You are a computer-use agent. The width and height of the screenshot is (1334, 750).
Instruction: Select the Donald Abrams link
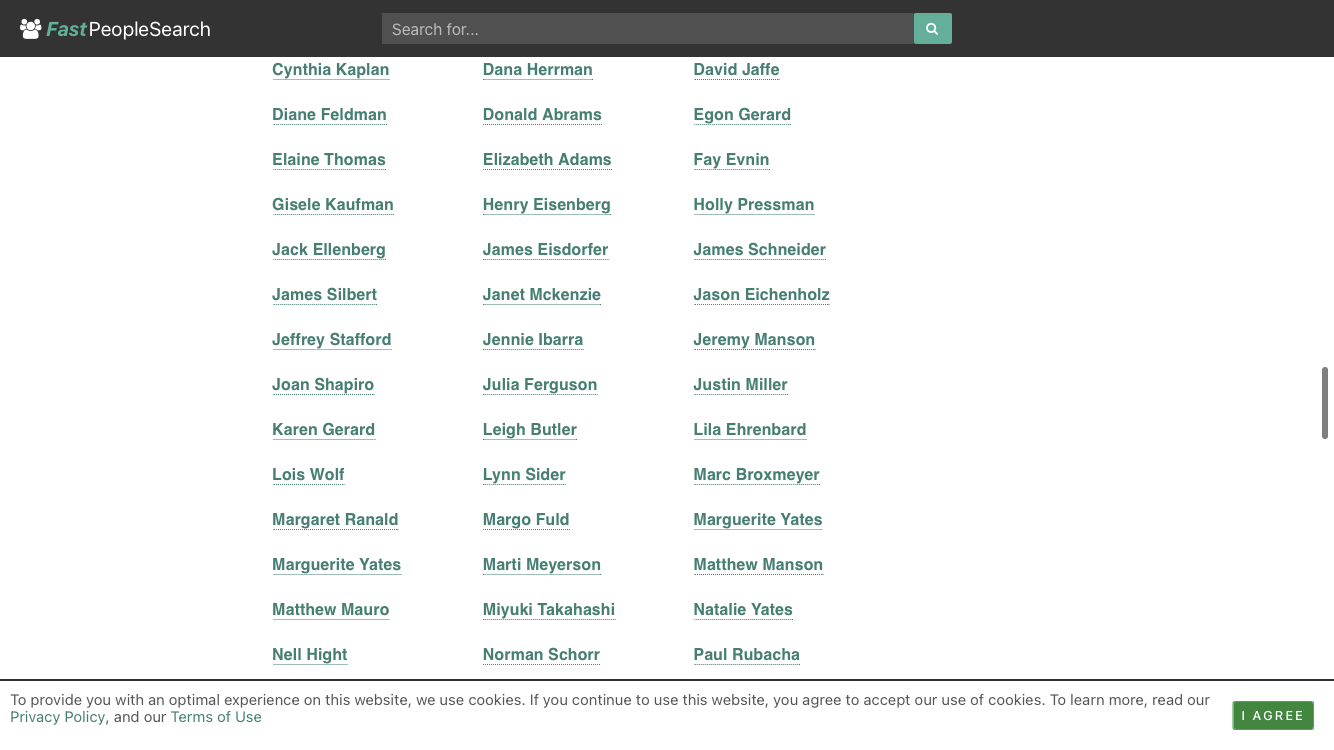coord(542,114)
